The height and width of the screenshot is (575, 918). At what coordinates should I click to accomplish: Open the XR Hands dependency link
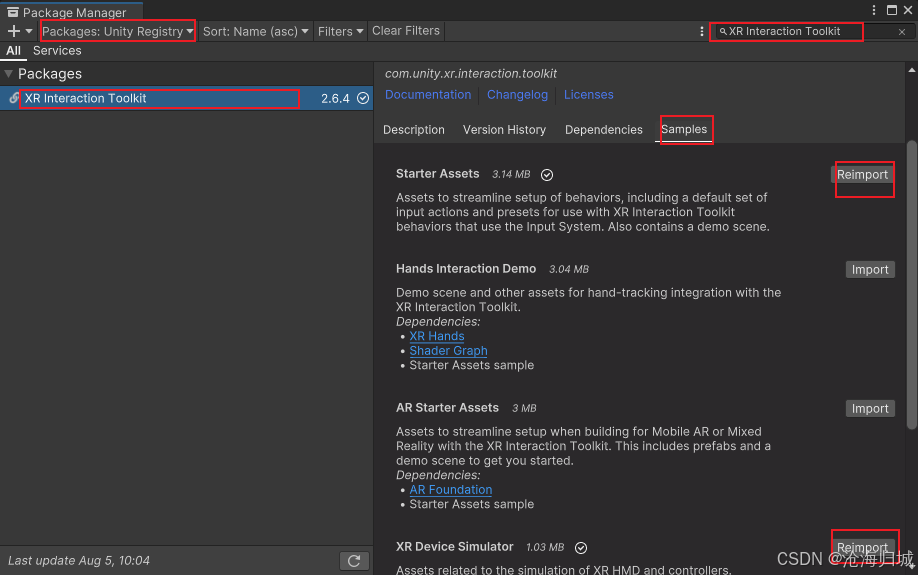(437, 336)
